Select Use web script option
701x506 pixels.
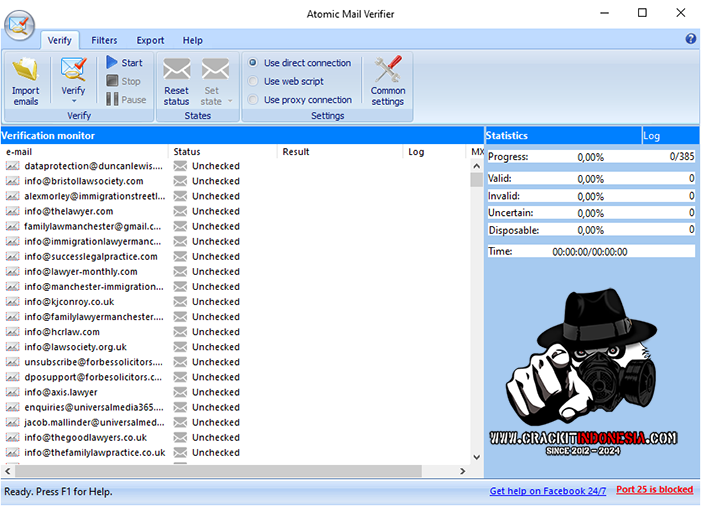253,81
